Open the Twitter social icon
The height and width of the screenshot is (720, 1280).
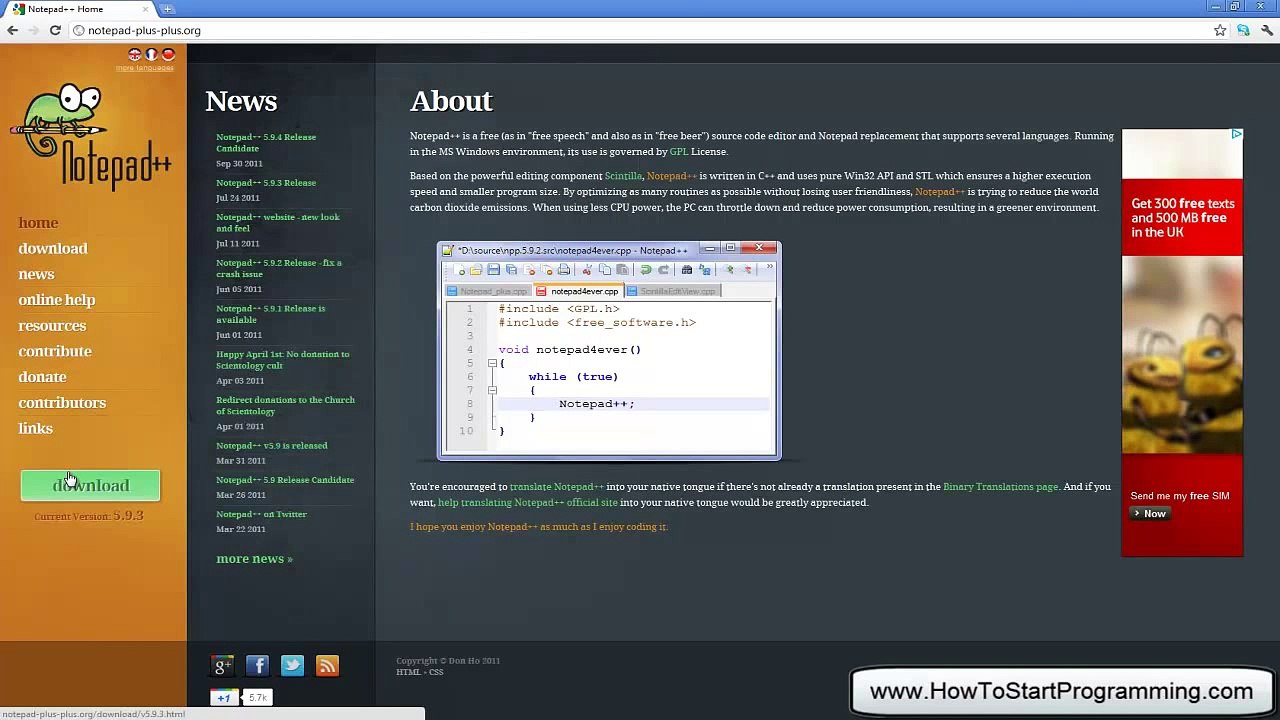[292, 666]
